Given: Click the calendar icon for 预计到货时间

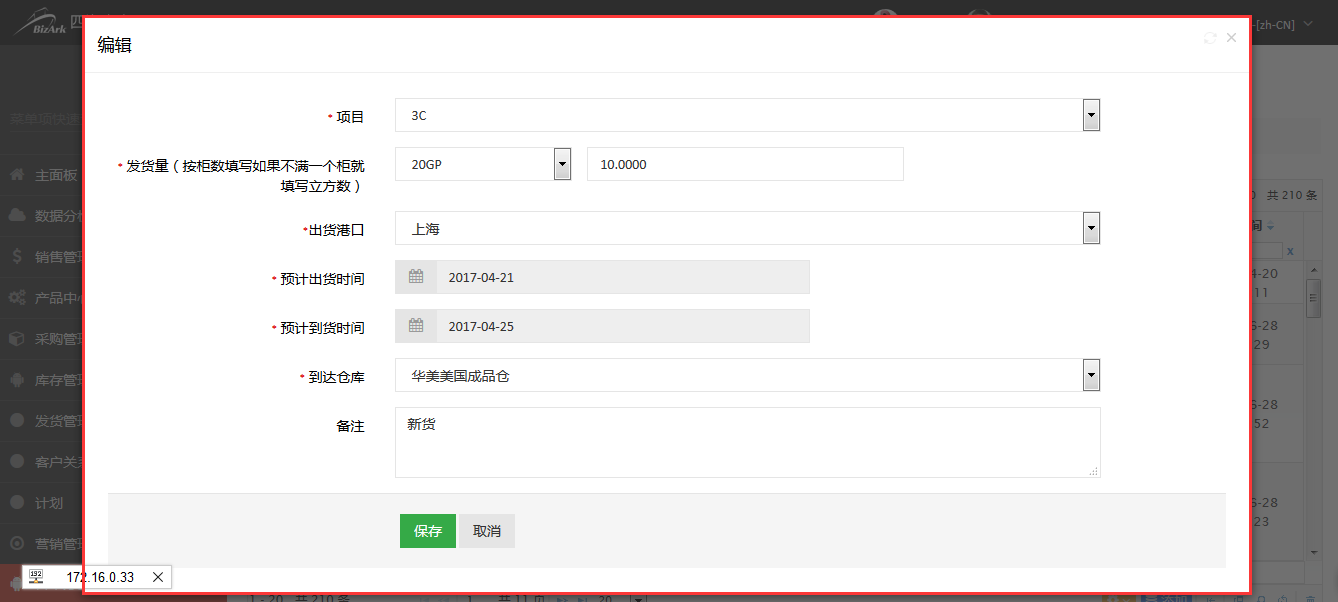Looking at the screenshot, I should point(416,326).
